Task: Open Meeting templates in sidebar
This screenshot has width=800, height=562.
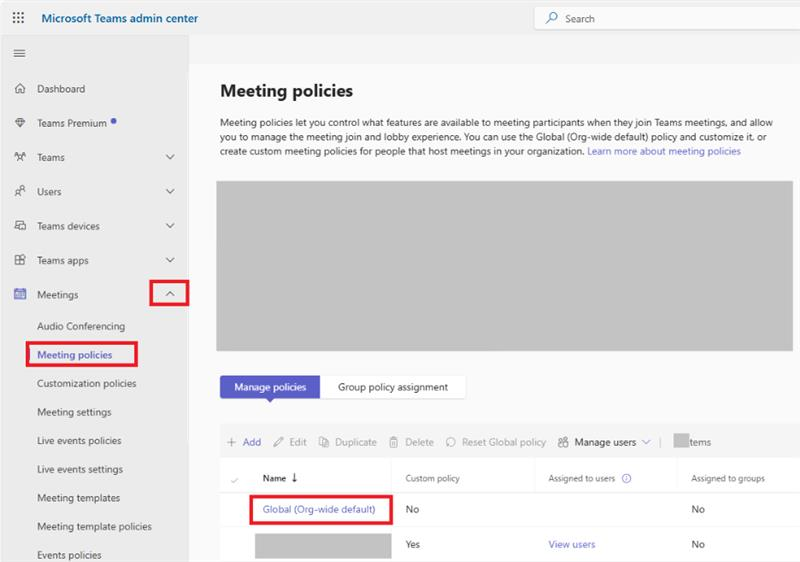Action: 79,498
